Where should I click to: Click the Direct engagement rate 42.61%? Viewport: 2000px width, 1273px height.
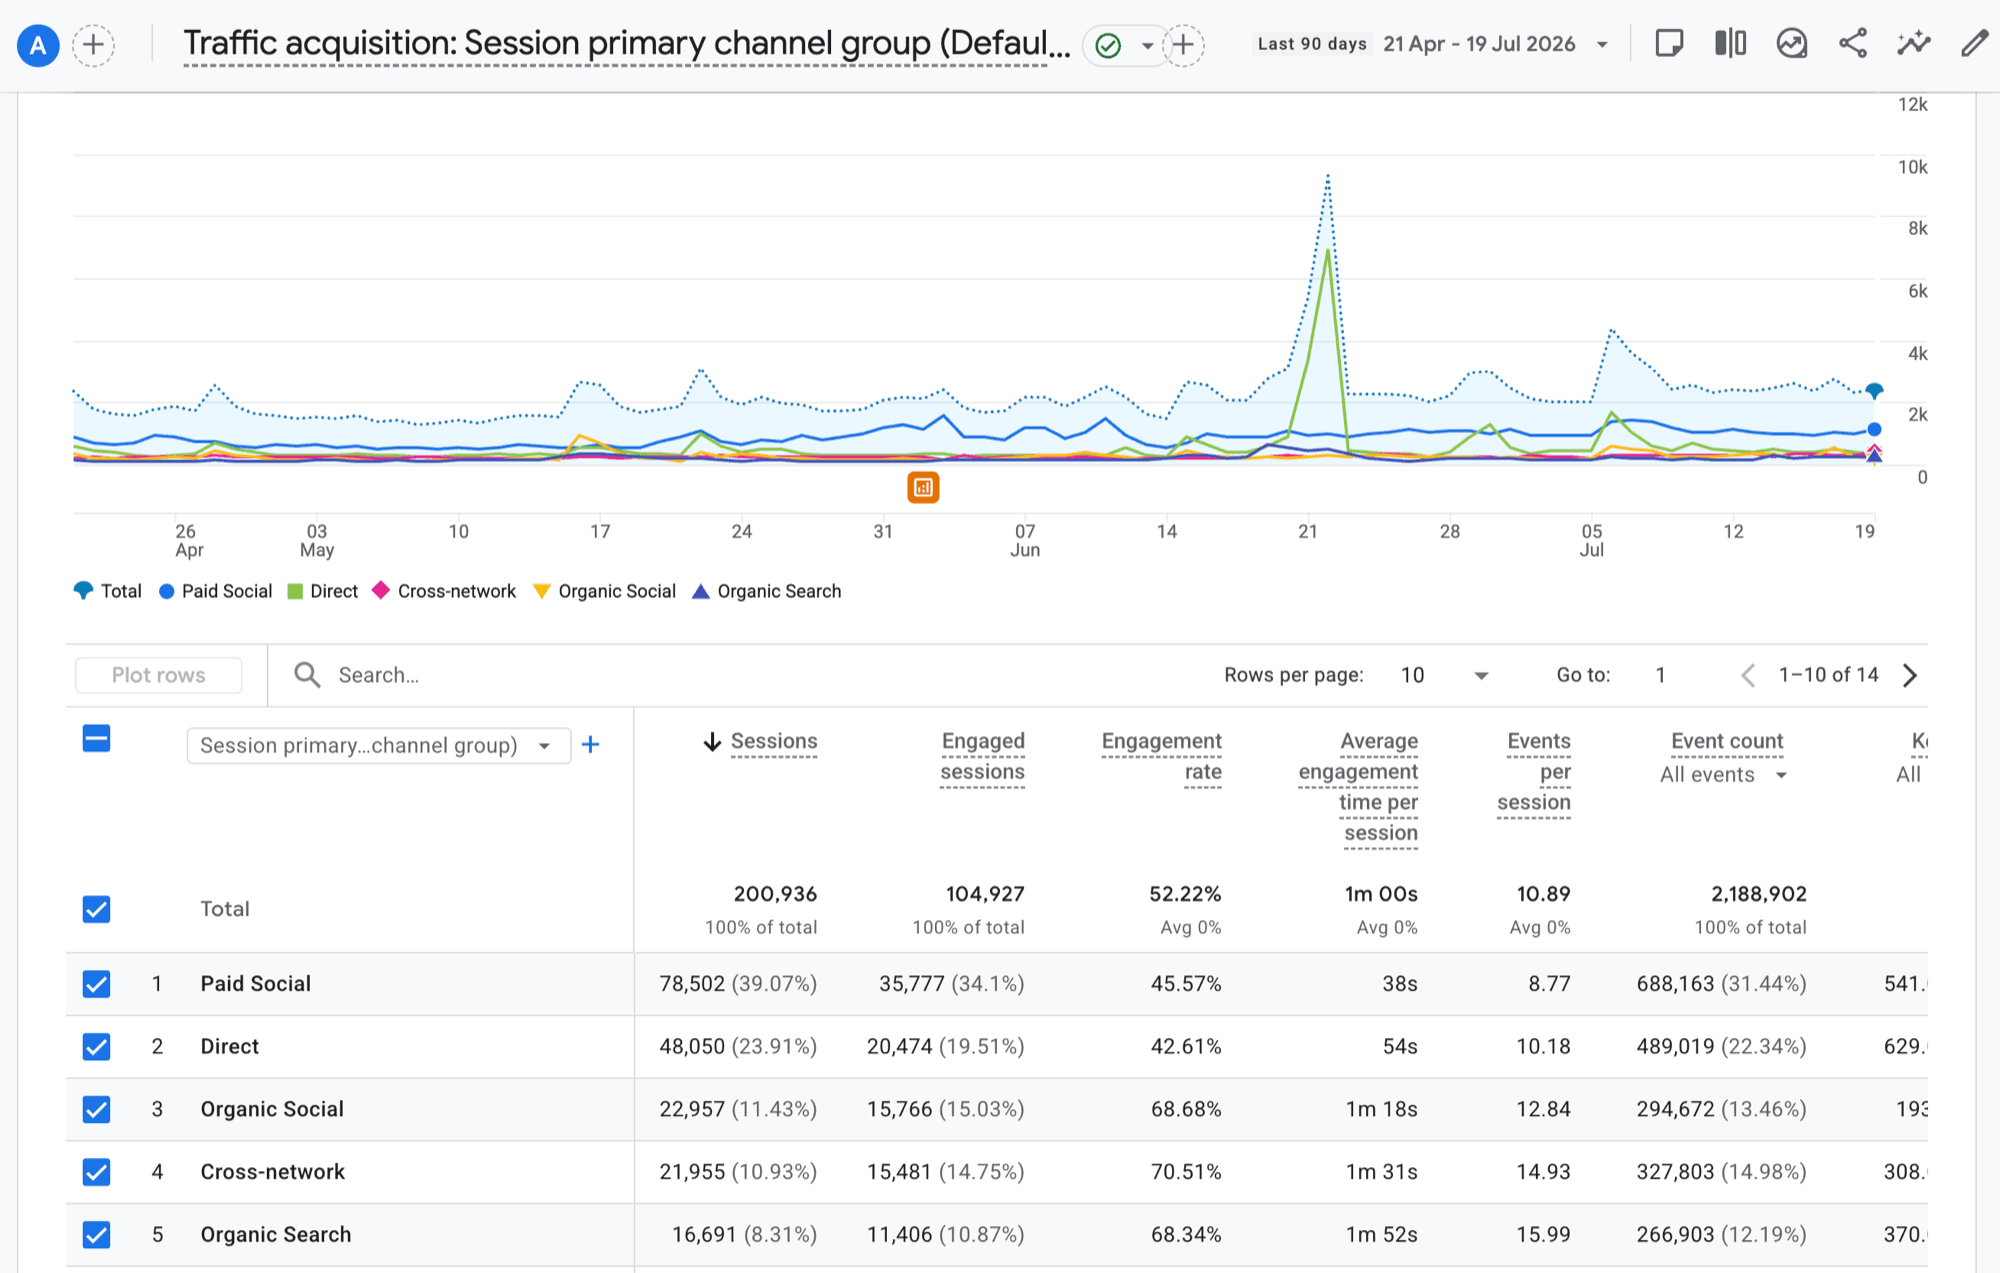click(1186, 1047)
